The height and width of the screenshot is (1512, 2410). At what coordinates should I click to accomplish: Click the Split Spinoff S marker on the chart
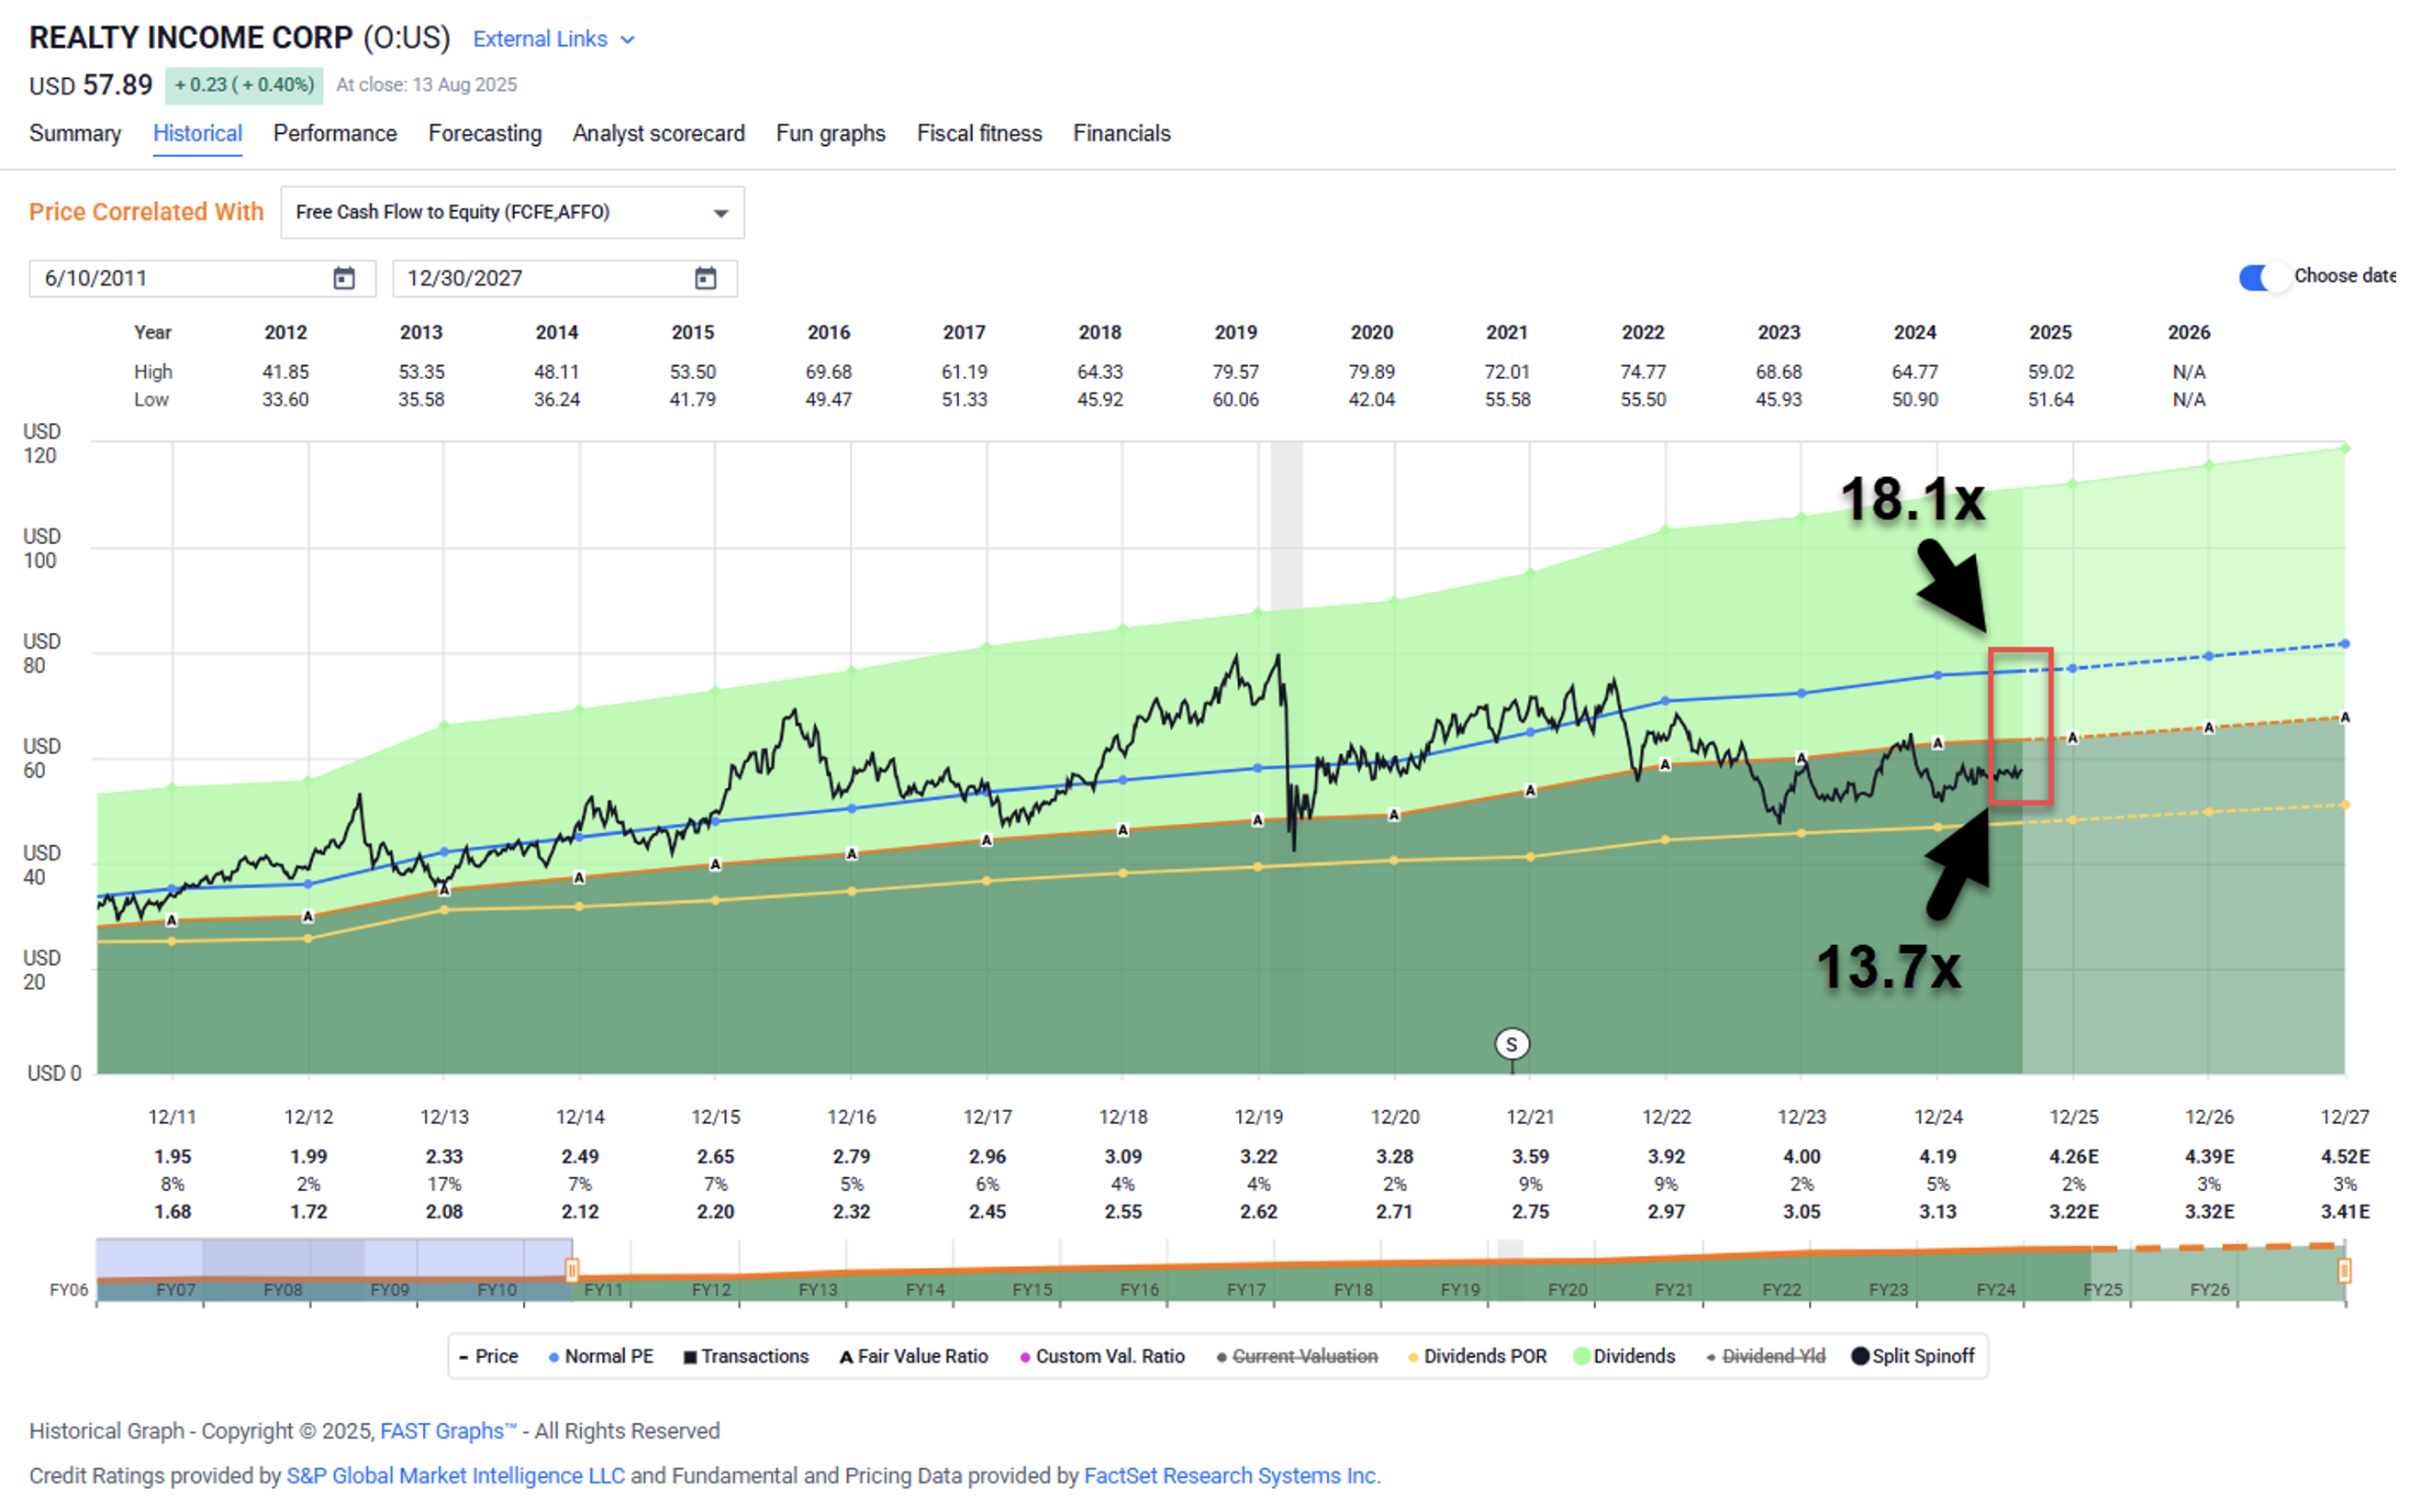point(1511,1044)
